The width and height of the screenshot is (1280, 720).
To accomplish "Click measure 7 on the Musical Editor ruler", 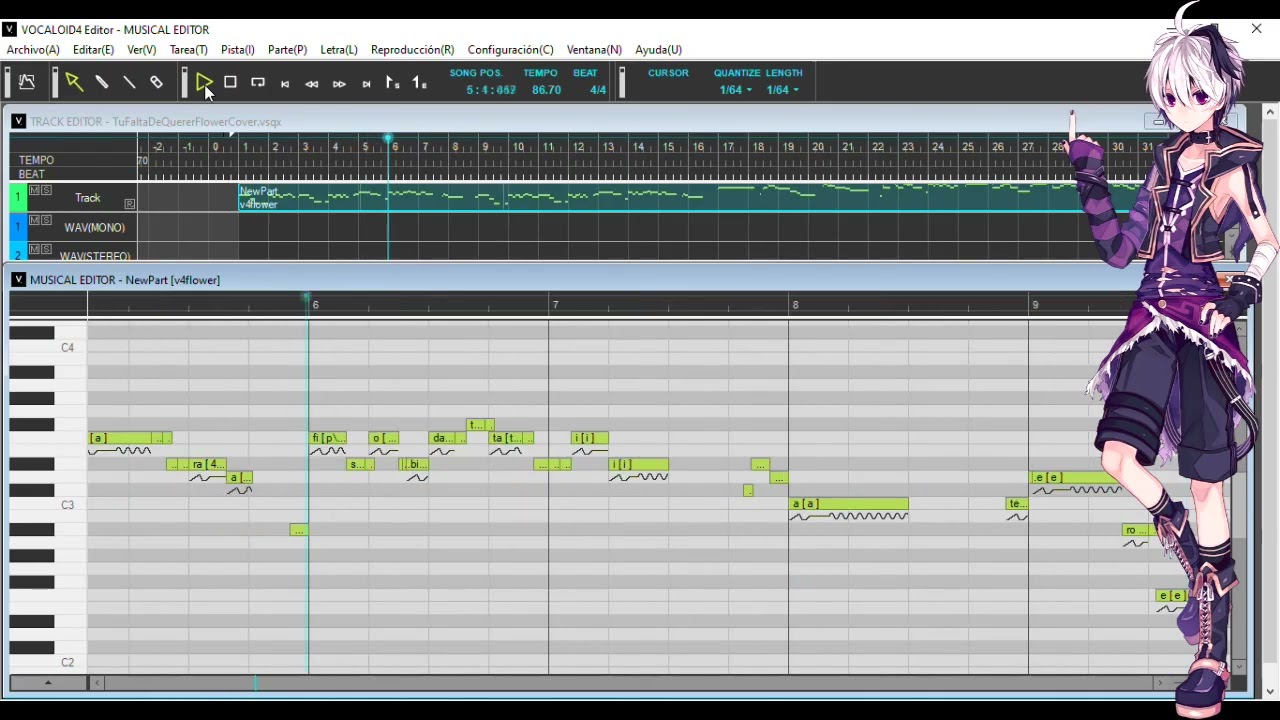I will [555, 305].
